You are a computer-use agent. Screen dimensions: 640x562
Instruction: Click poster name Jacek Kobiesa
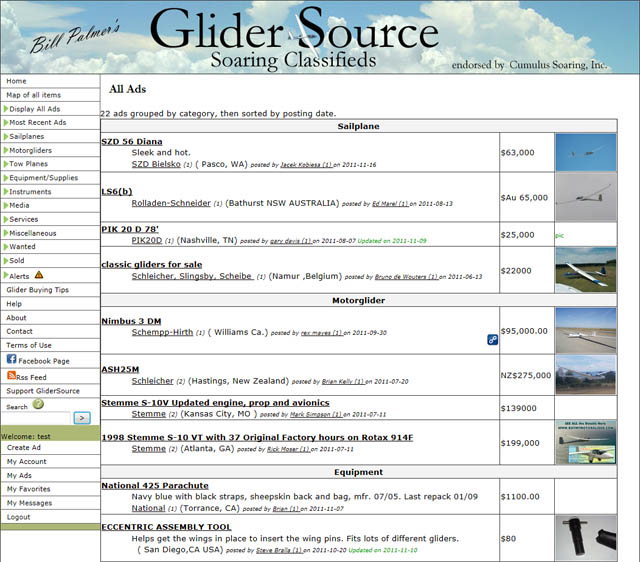coord(306,165)
